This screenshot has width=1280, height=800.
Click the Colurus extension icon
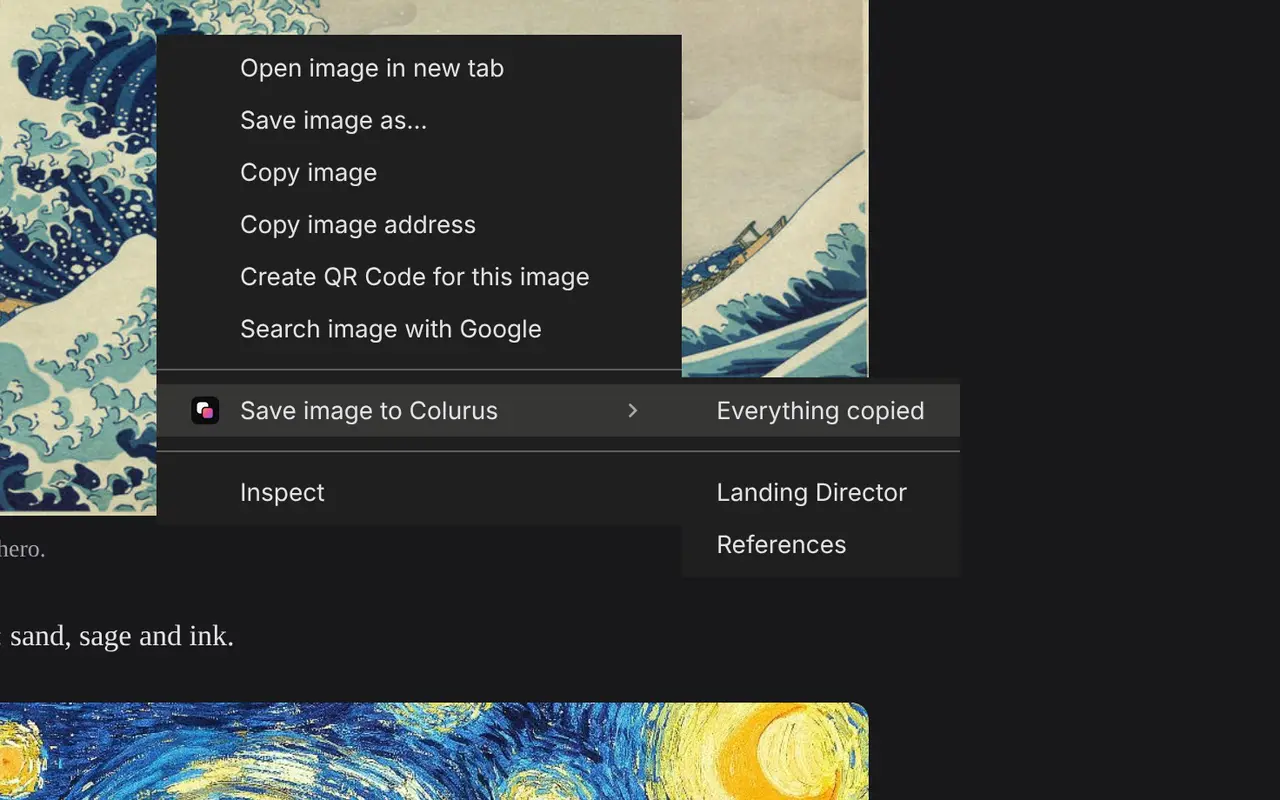(205, 410)
